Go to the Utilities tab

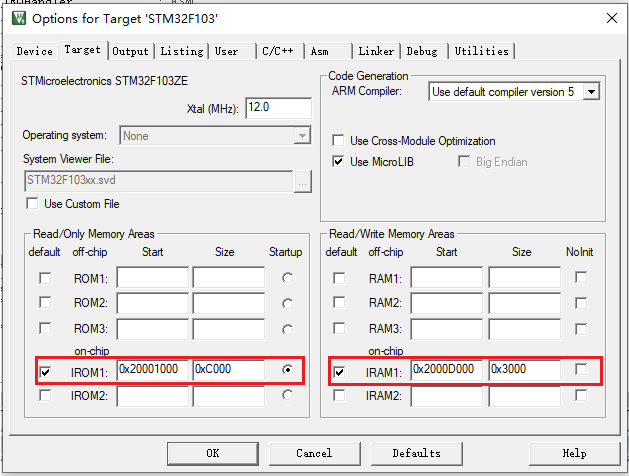[x=481, y=51]
